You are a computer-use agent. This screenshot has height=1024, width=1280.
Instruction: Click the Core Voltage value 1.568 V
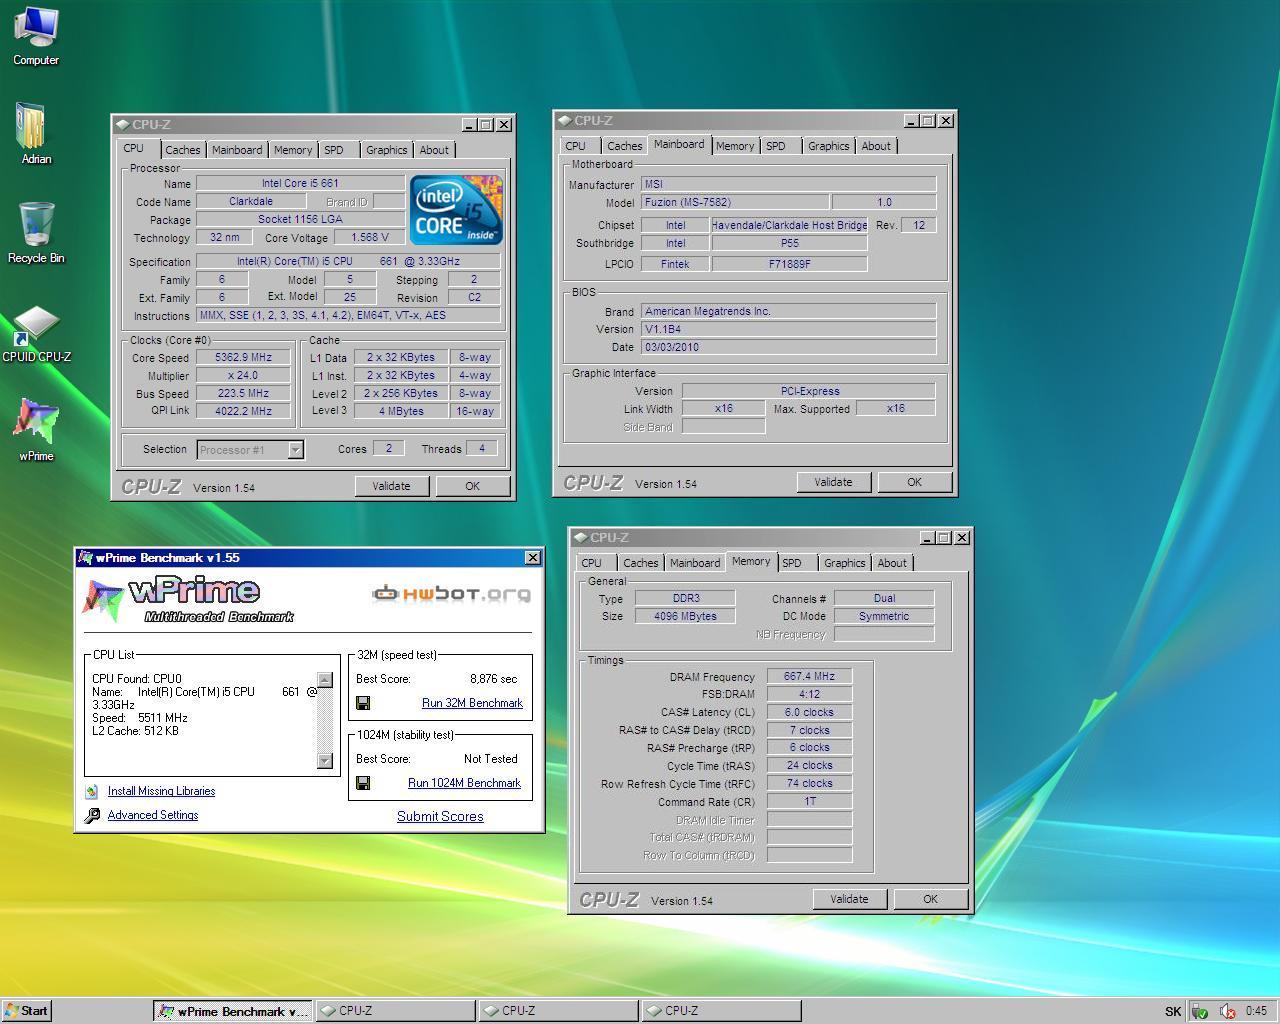coord(370,238)
